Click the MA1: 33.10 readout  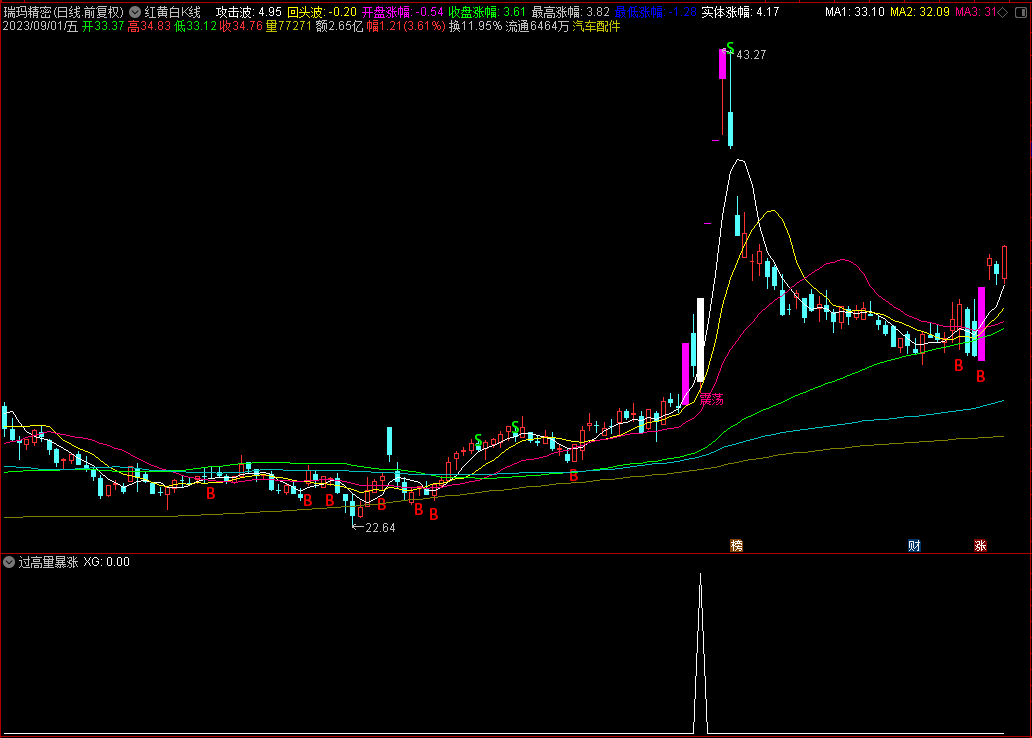pos(854,12)
